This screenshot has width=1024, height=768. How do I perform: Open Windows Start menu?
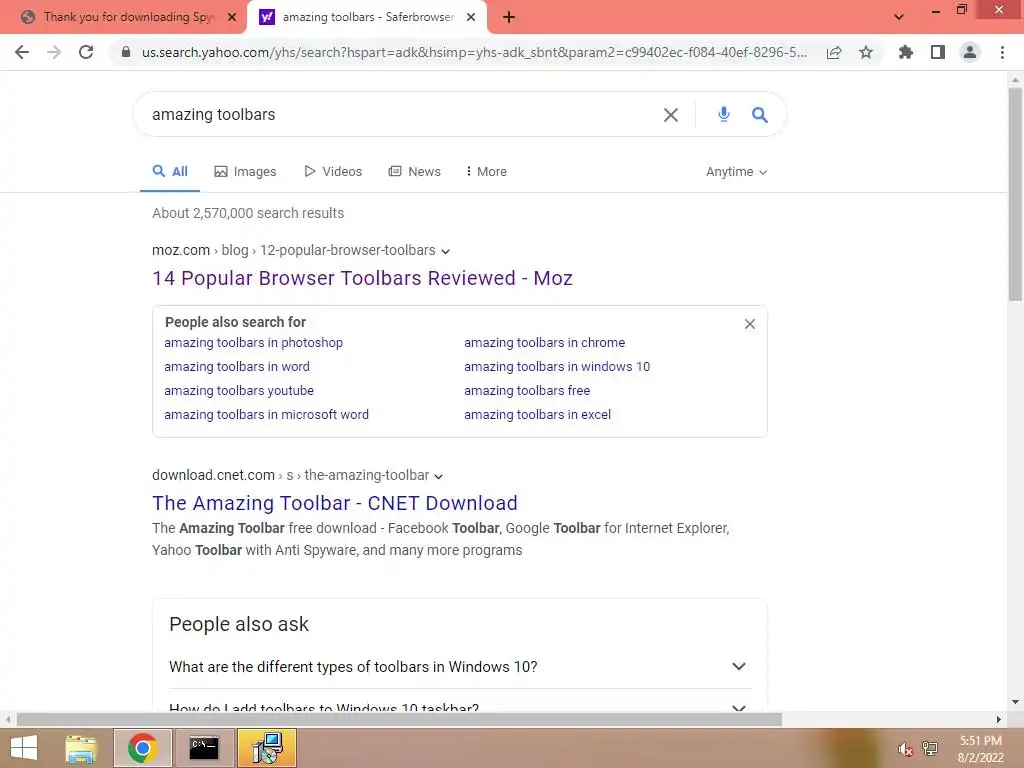pos(24,748)
